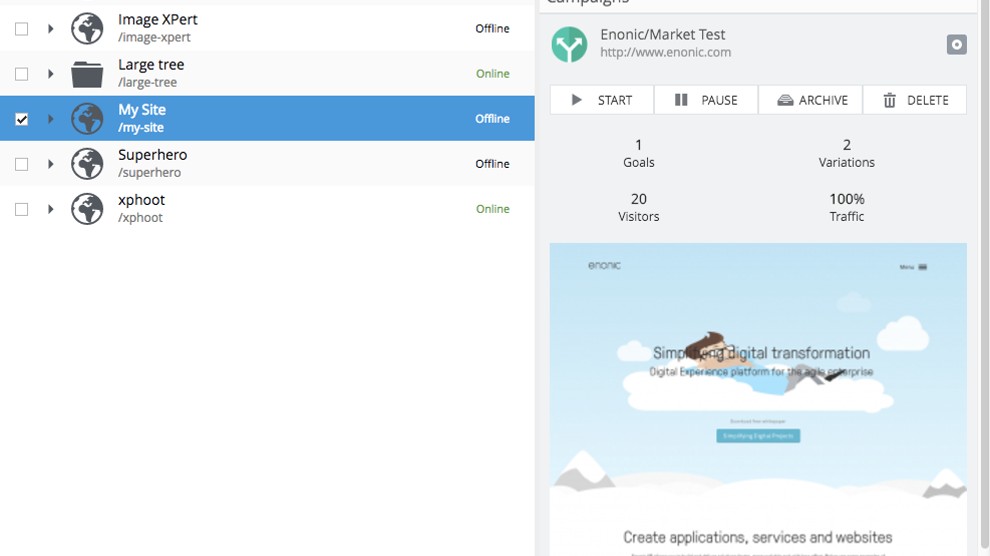Image resolution: width=990 pixels, height=556 pixels.
Task: Uncheck the My Site checkbox
Action: (21, 119)
